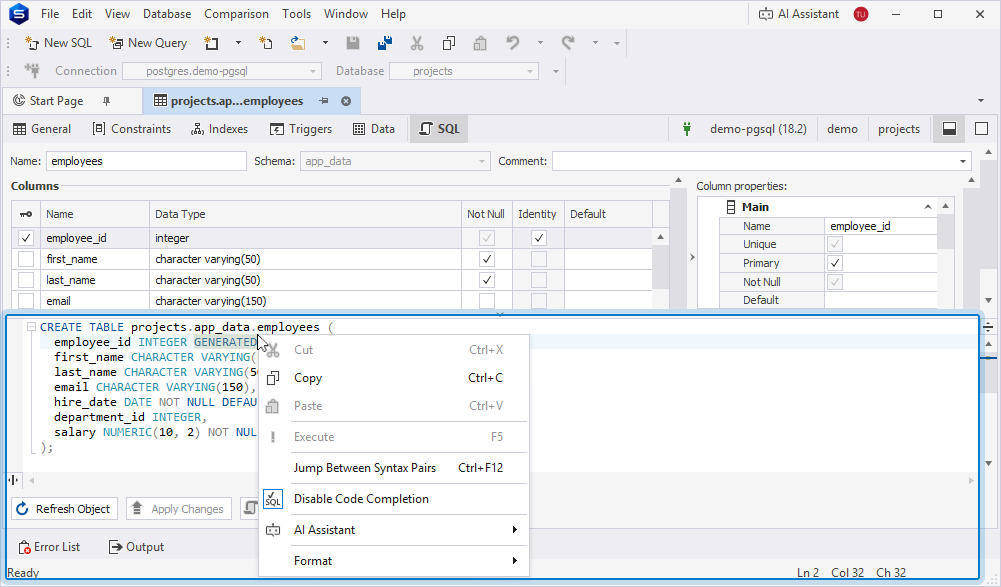Open the Data tab

[x=374, y=129]
